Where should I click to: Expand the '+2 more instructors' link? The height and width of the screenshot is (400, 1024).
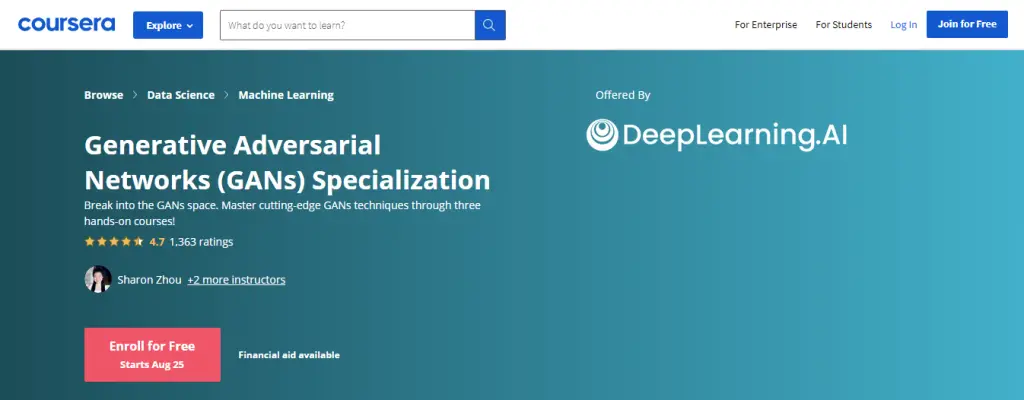236,280
